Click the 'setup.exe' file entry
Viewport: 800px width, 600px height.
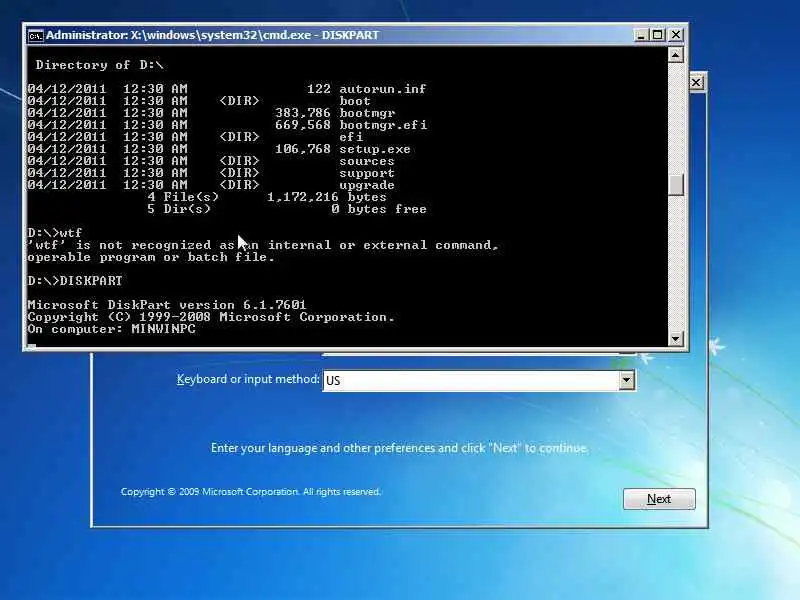click(374, 149)
